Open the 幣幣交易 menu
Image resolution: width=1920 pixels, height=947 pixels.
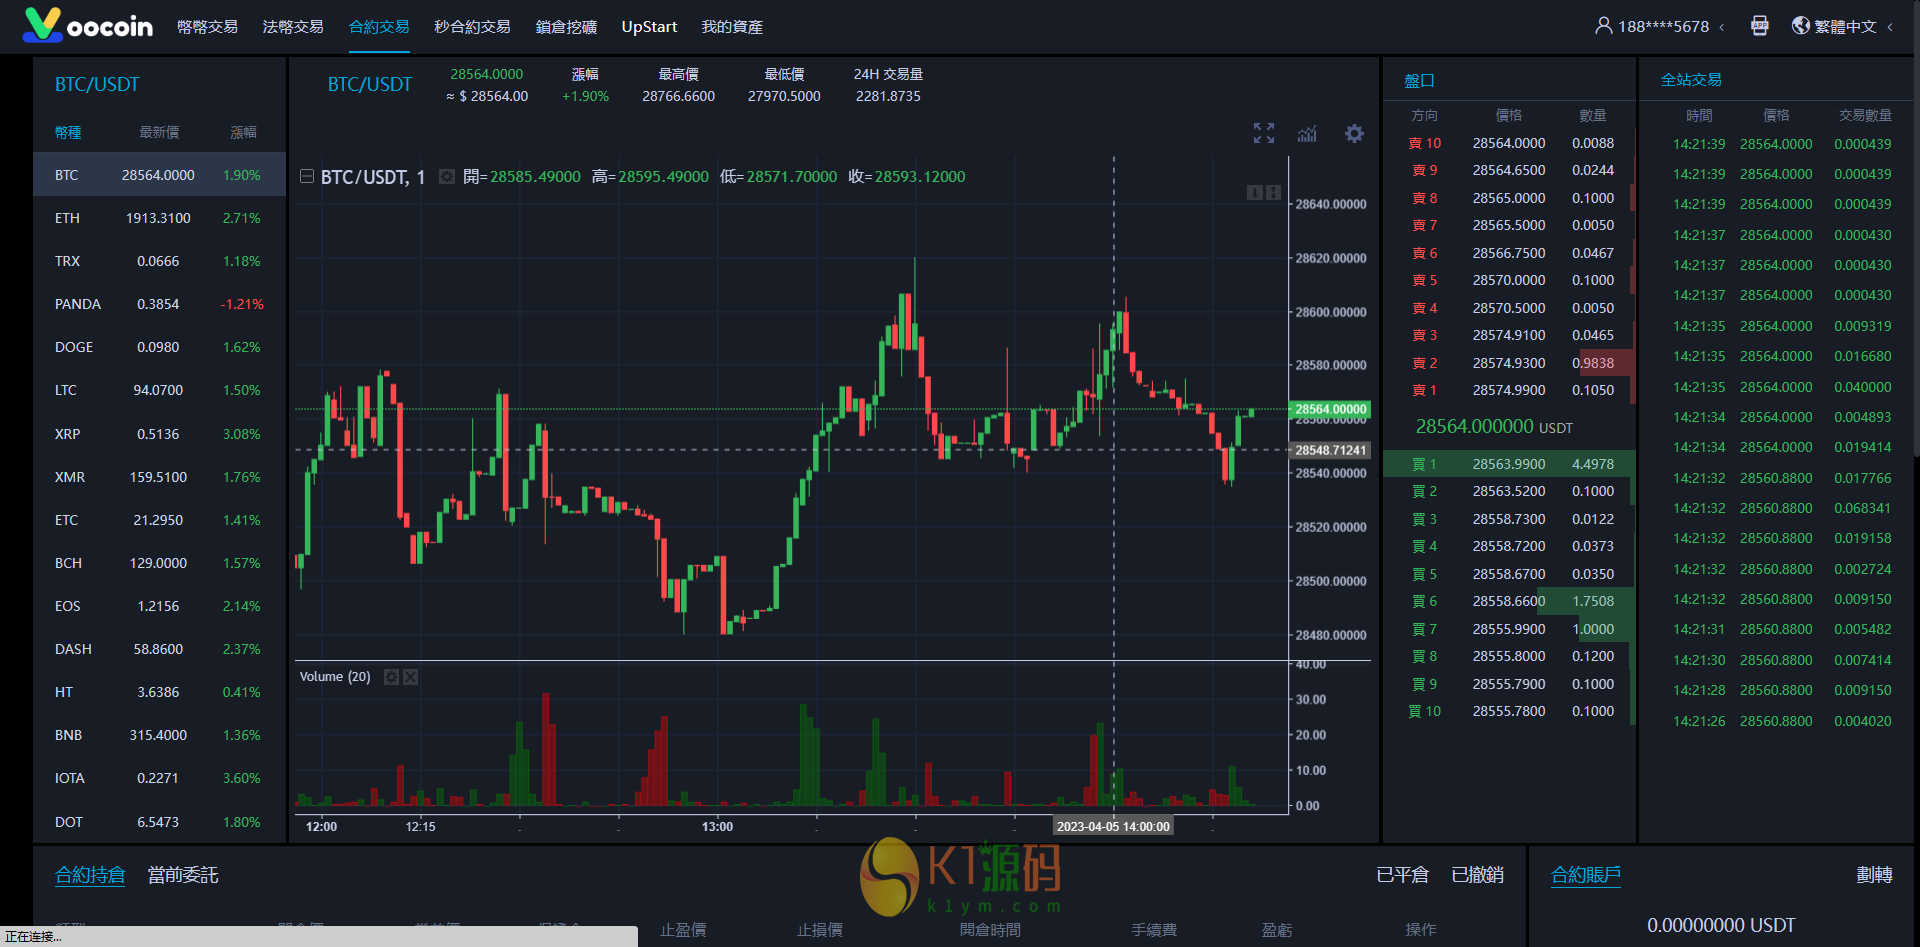(x=207, y=27)
